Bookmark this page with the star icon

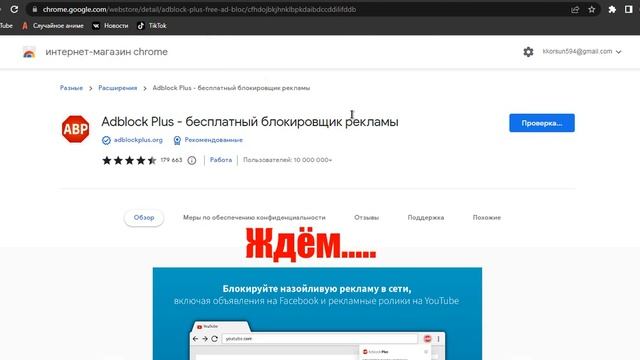591,9
